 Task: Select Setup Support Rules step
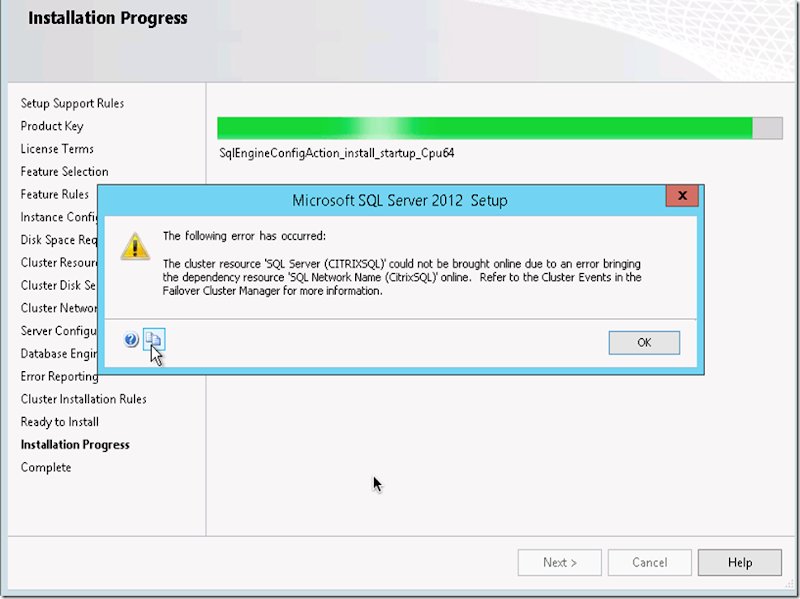72,104
